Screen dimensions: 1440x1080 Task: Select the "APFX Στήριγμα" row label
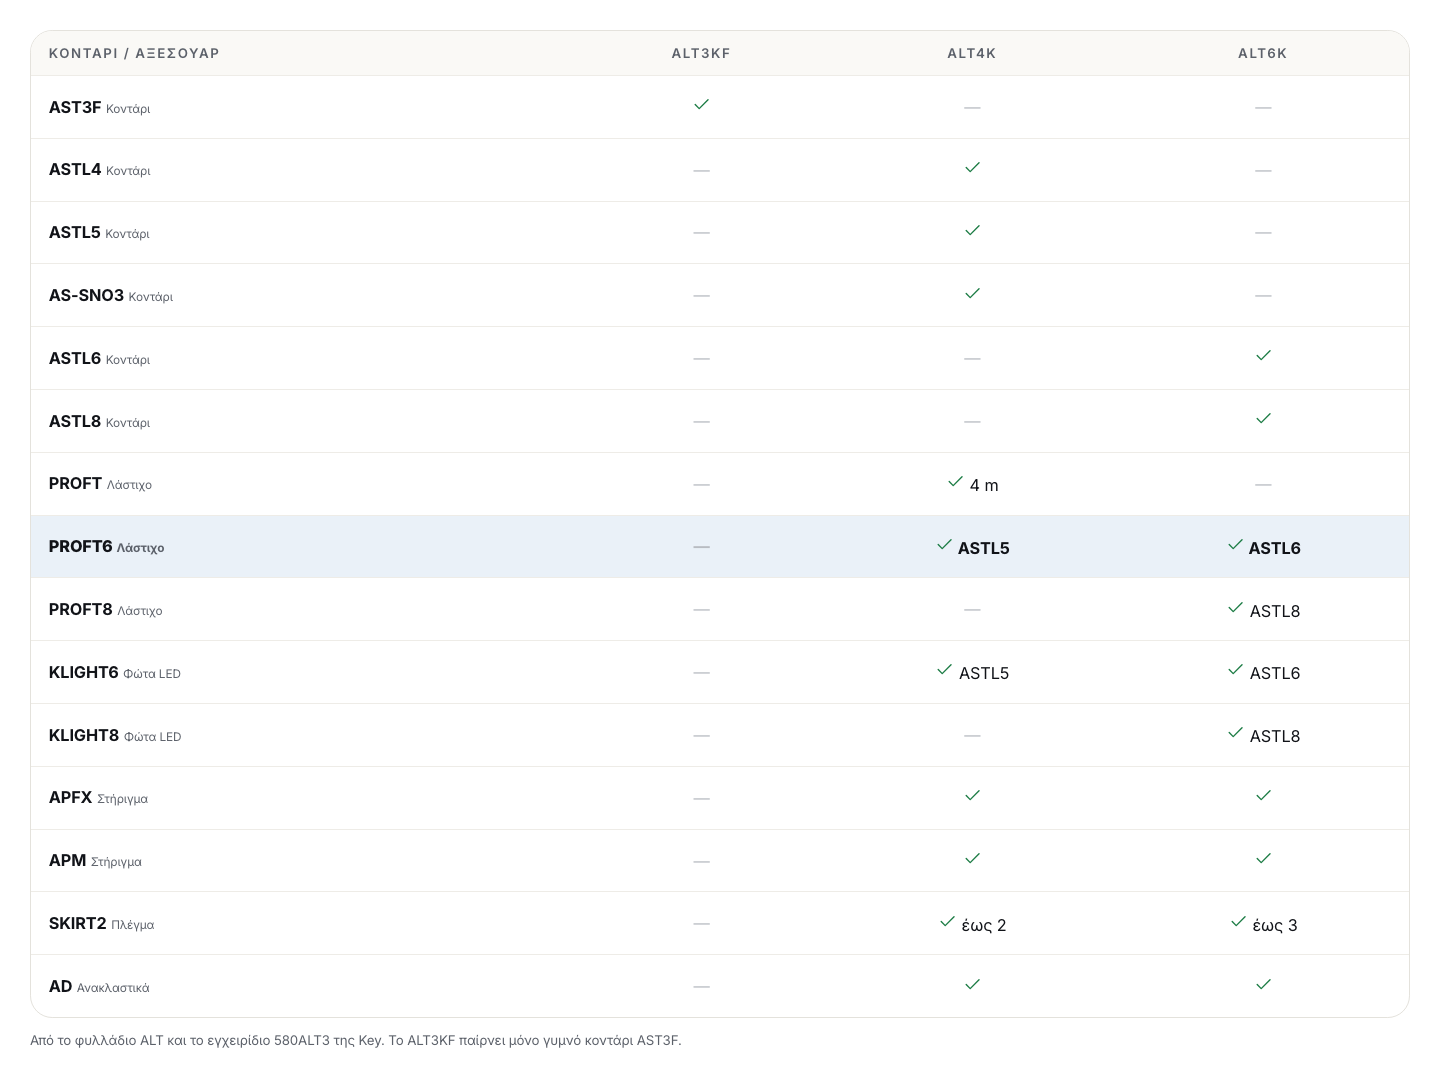pos(98,798)
